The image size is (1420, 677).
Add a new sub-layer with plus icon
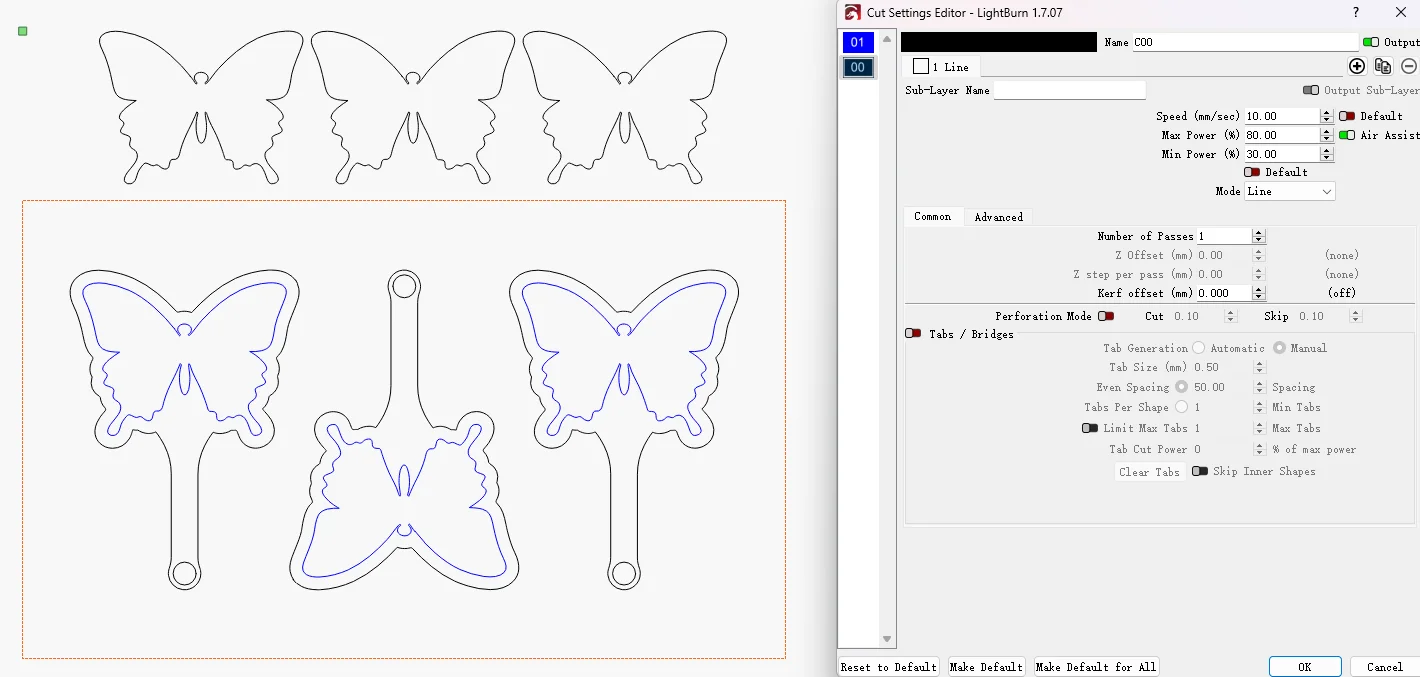coord(1357,66)
